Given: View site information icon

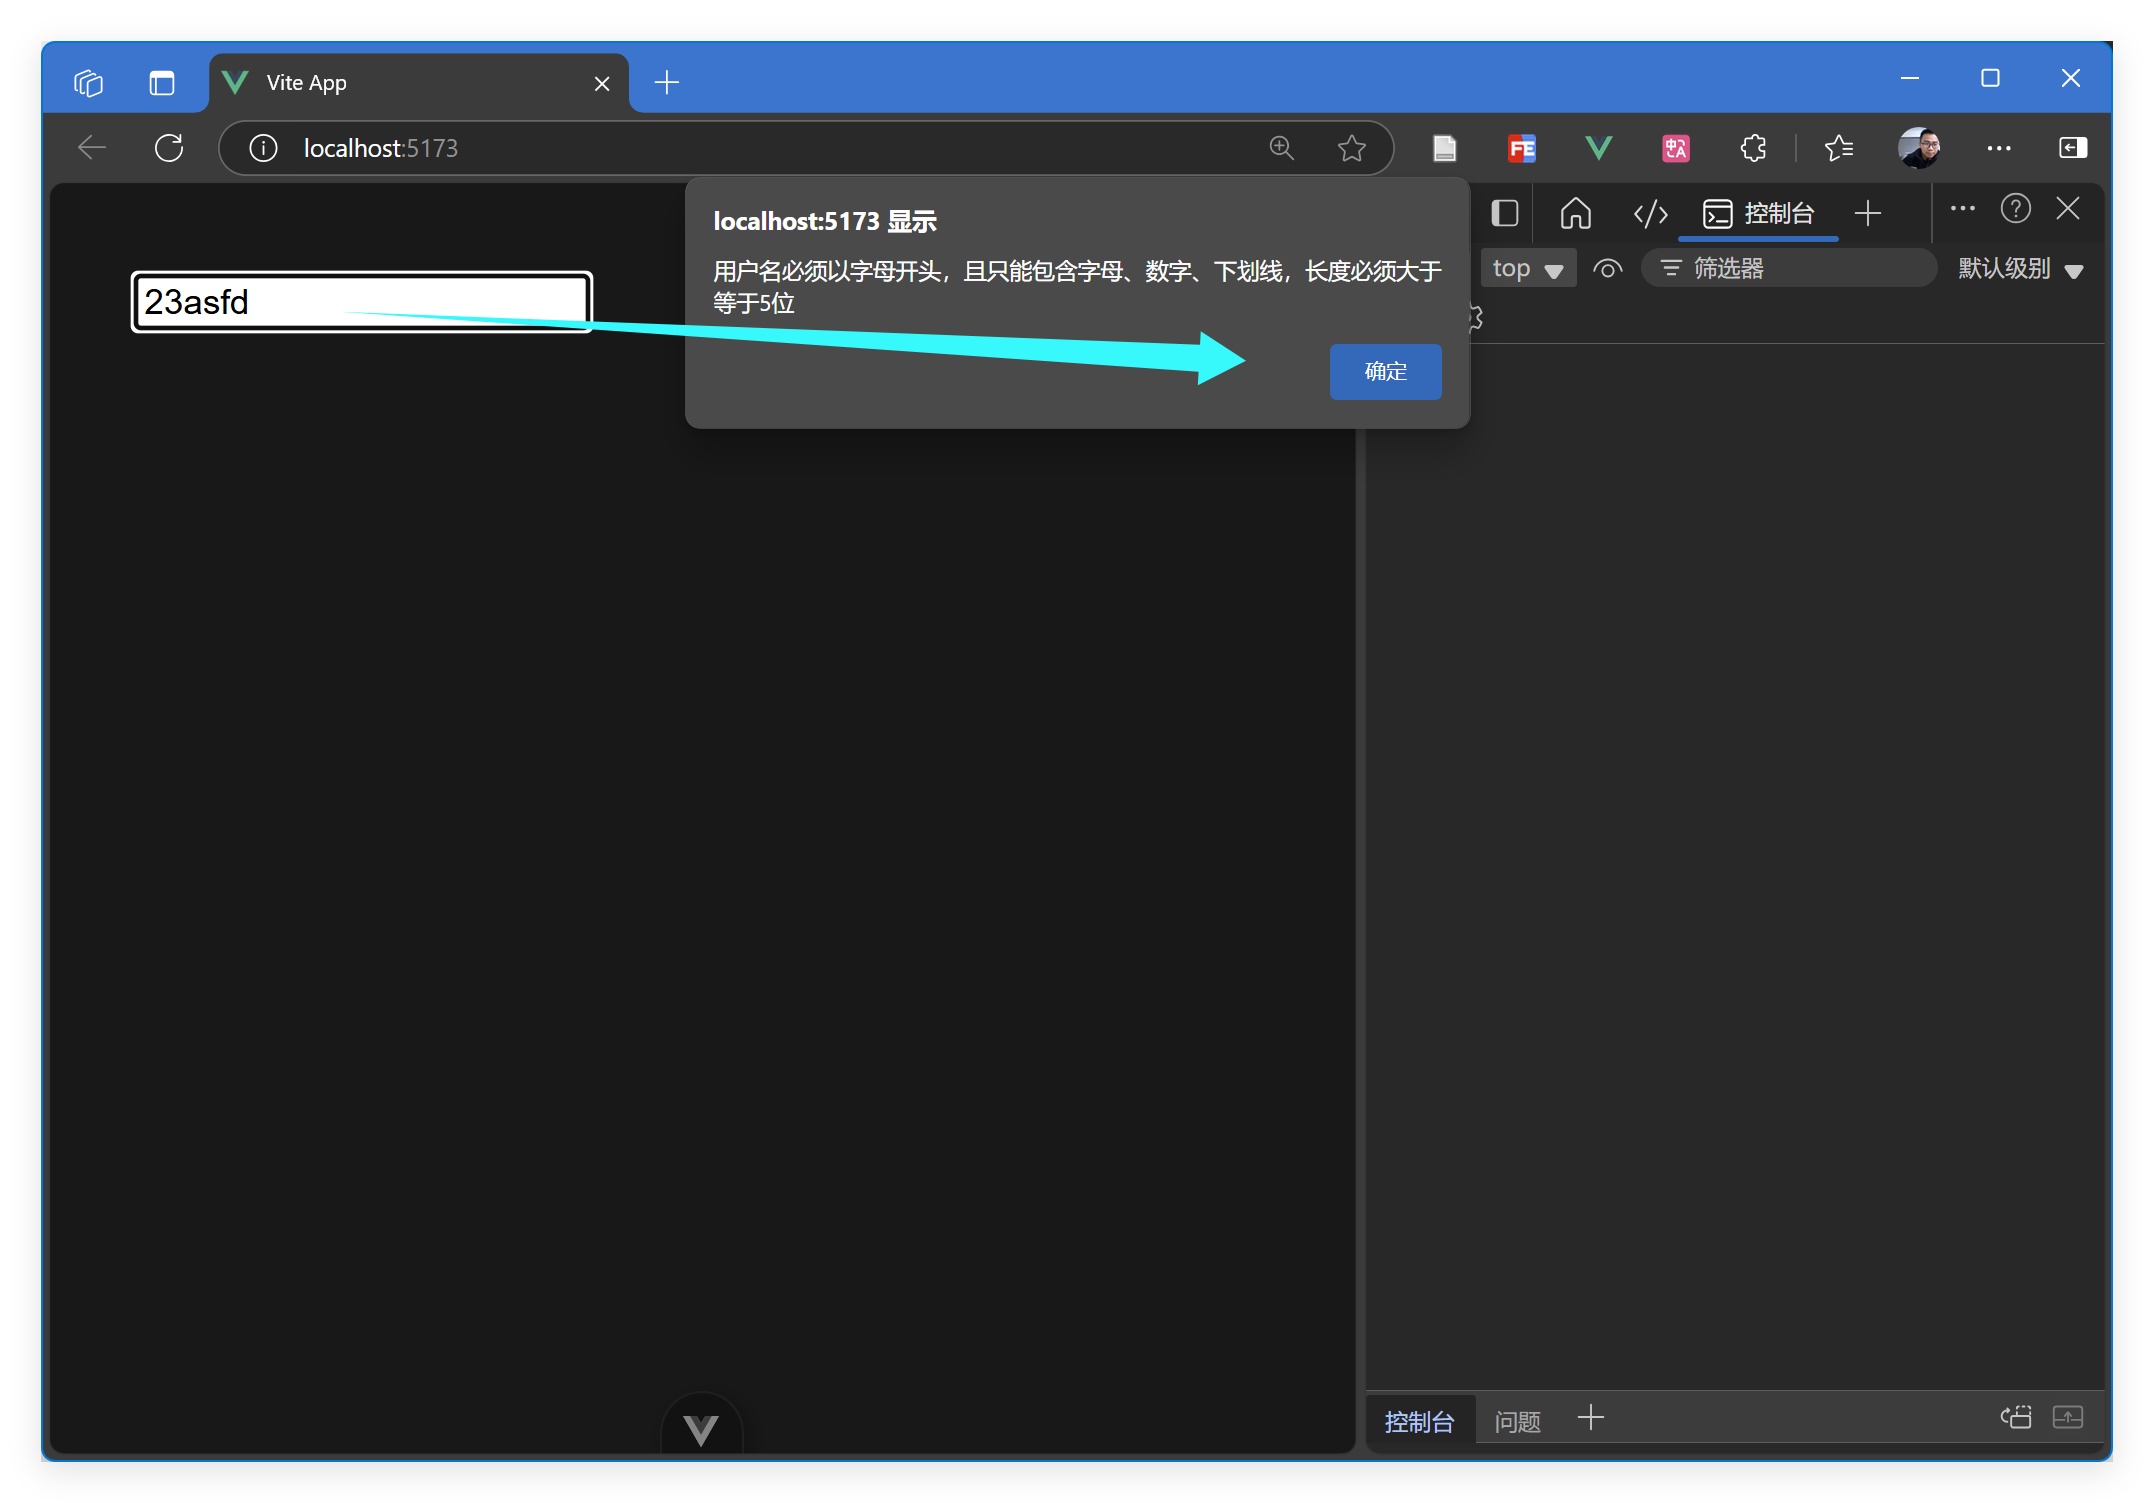Looking at the screenshot, I should point(263,148).
